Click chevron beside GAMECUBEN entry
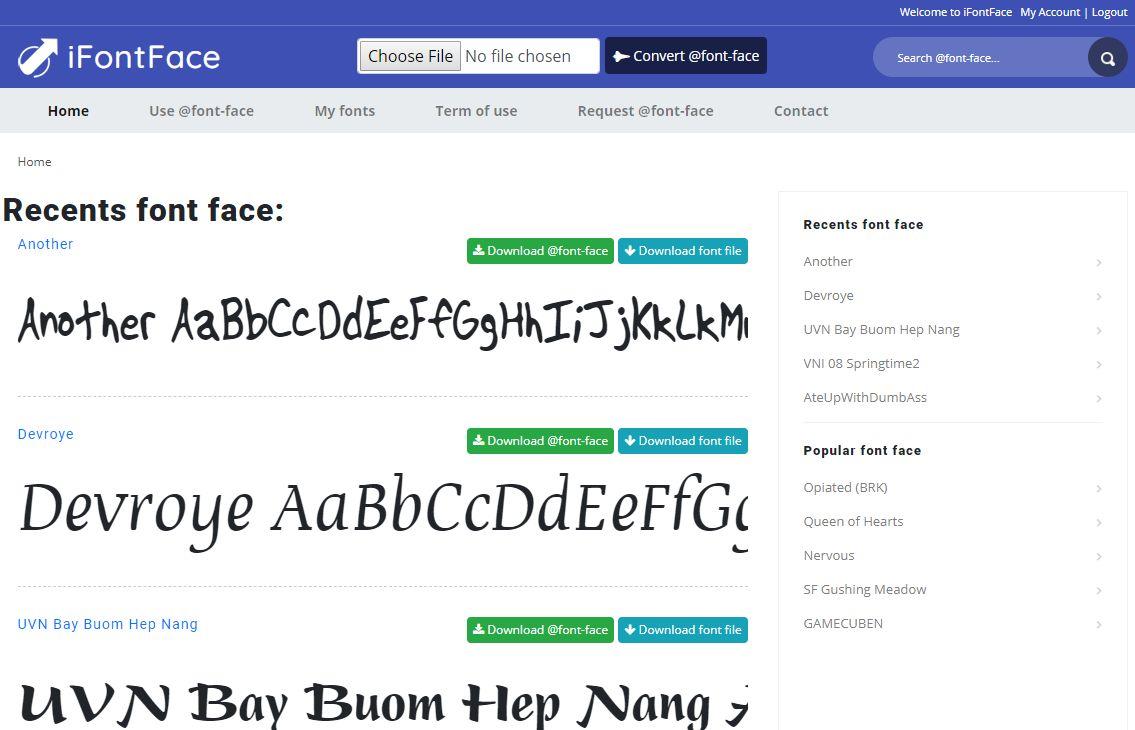This screenshot has width=1135, height=730. (1098, 625)
